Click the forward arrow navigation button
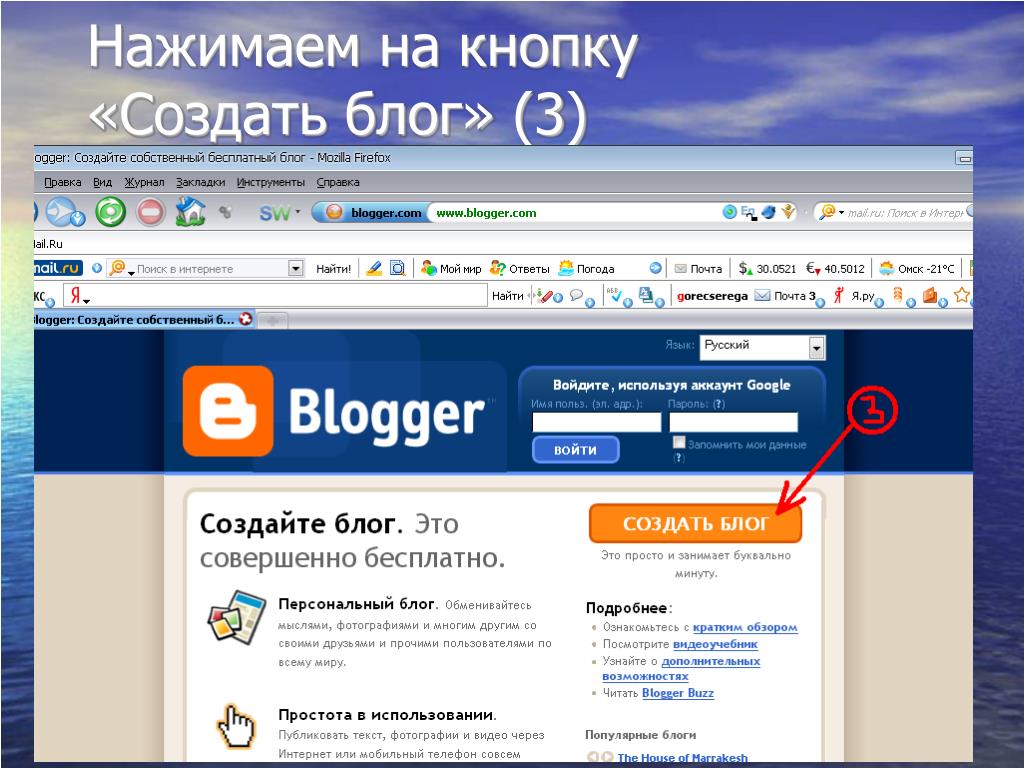This screenshot has width=1024, height=768. tap(65, 212)
